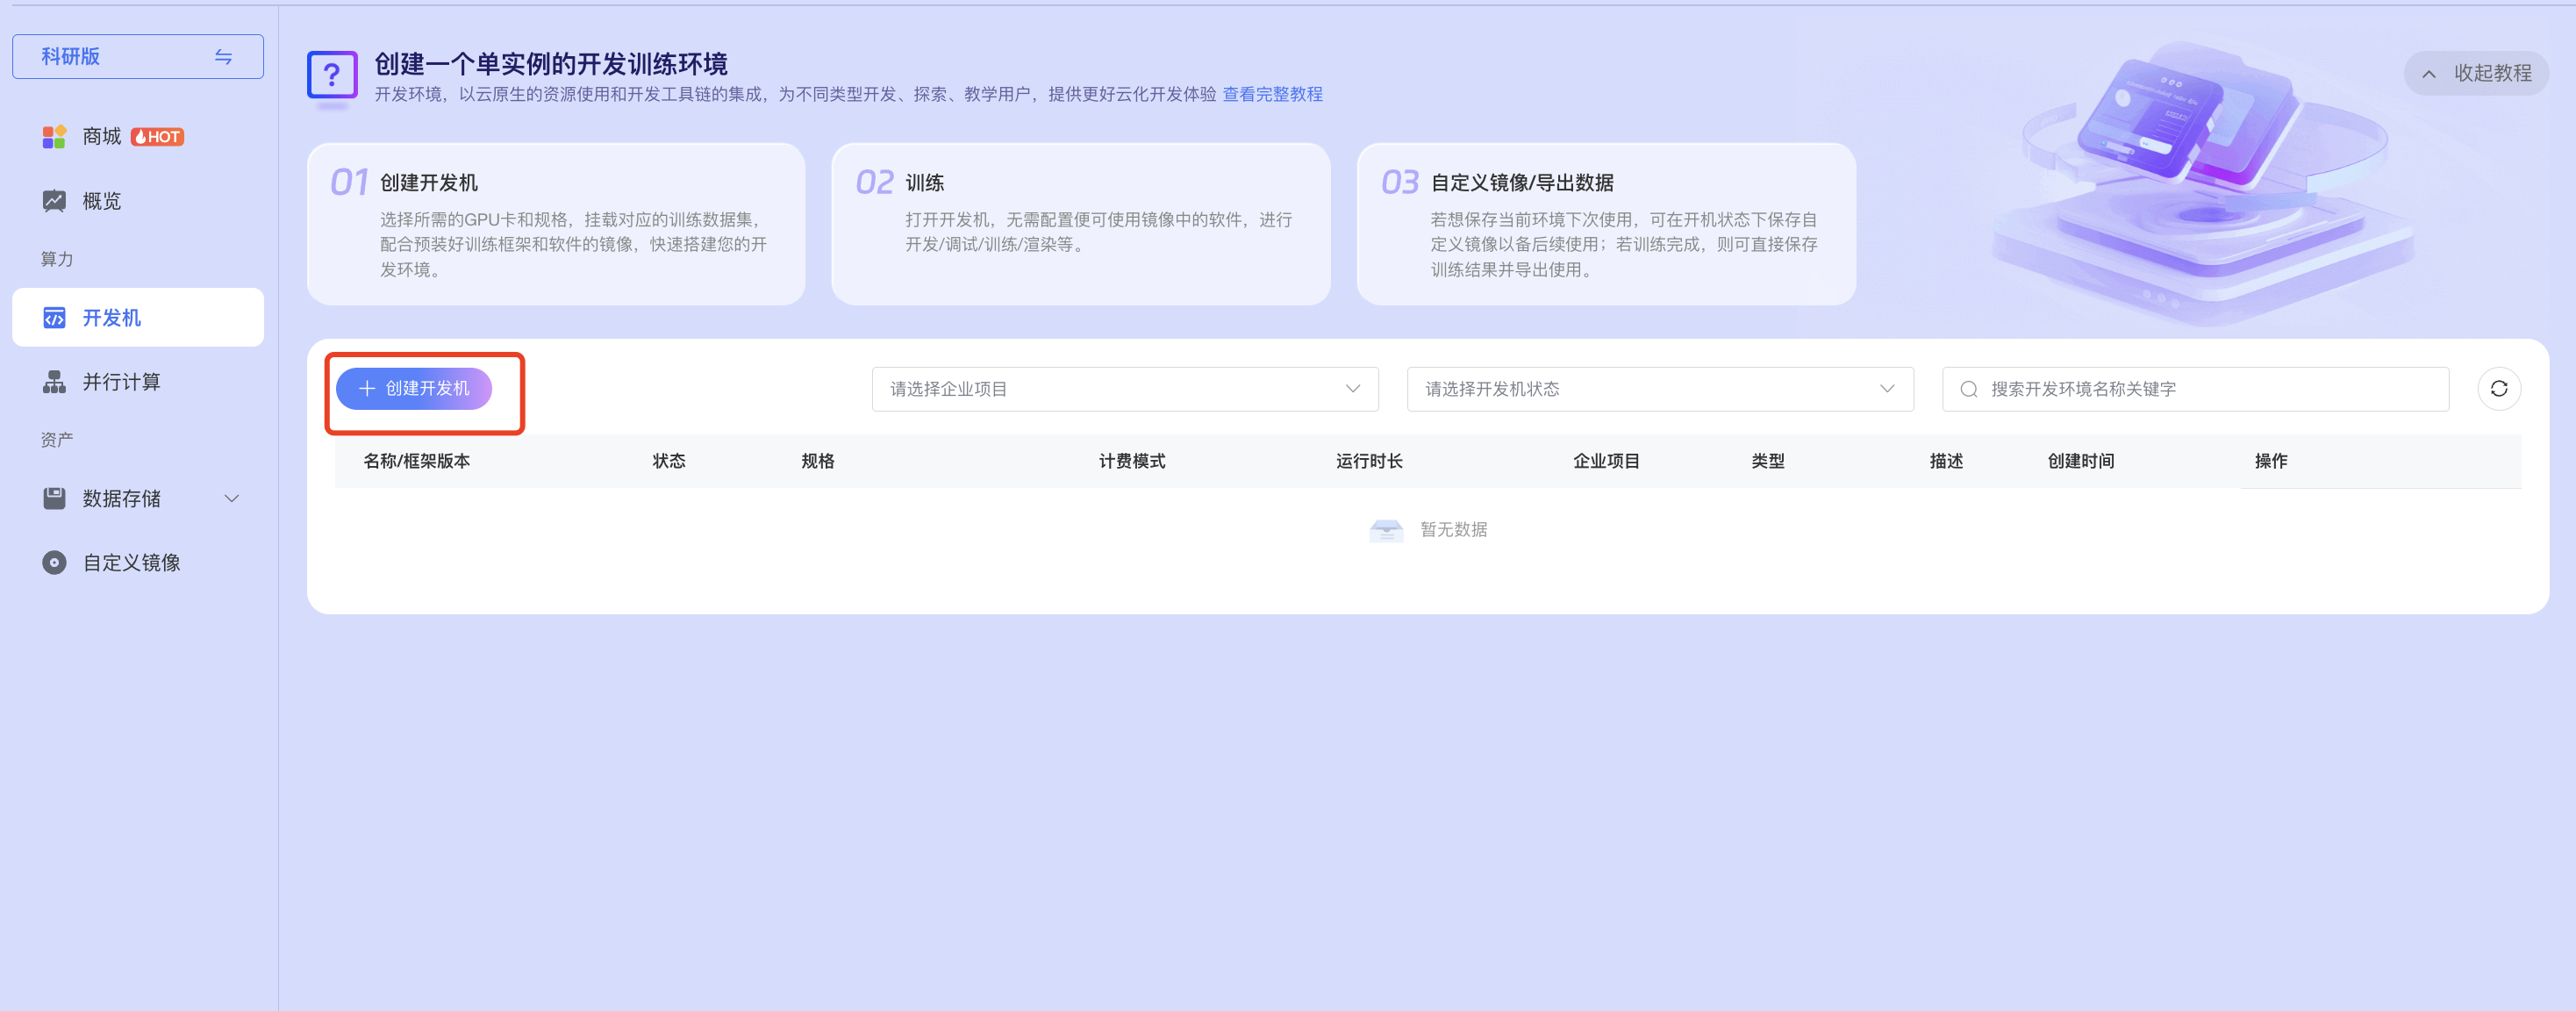
Task: Open the 查看完整教程 link
Action: tap(1272, 94)
